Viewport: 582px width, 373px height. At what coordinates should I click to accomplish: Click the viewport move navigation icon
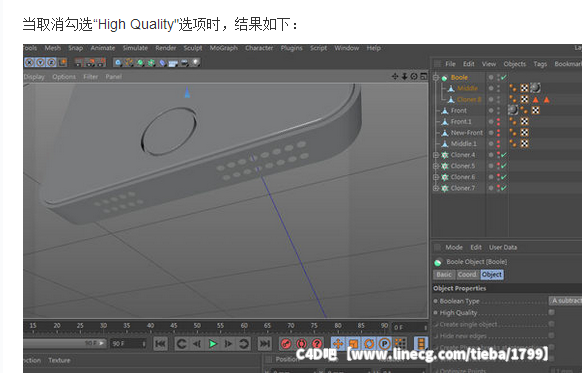395,76
